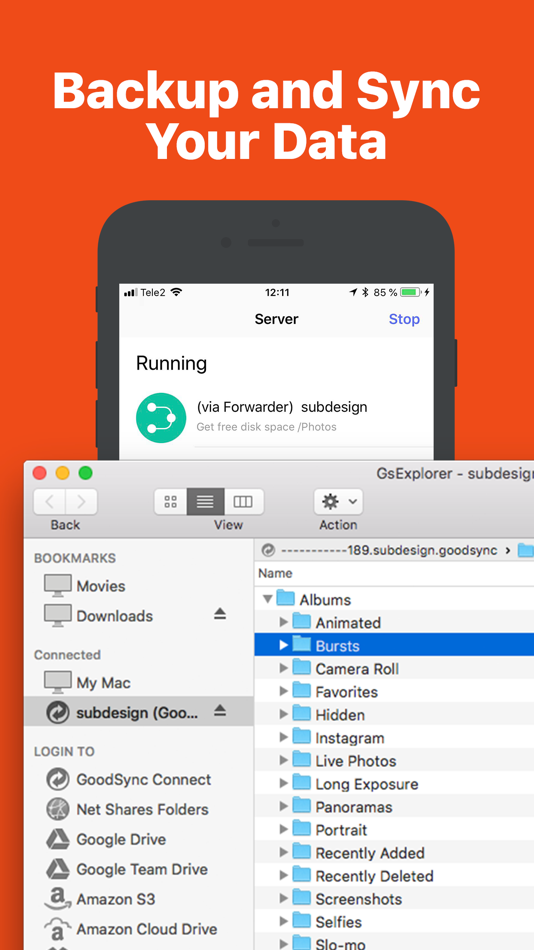Expand the Portrait folder

tap(283, 829)
